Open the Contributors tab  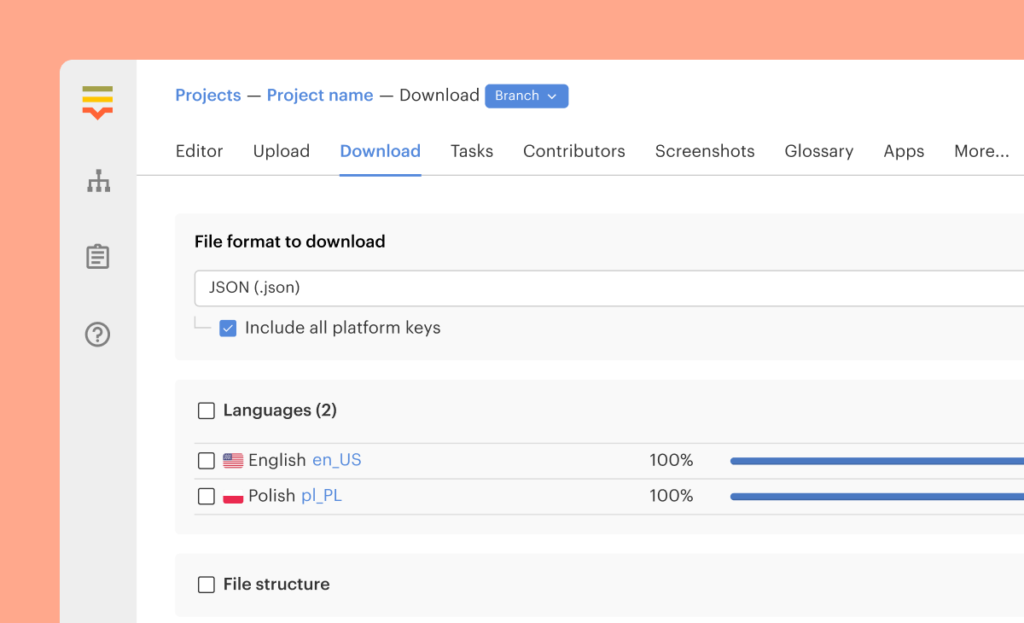pos(574,152)
